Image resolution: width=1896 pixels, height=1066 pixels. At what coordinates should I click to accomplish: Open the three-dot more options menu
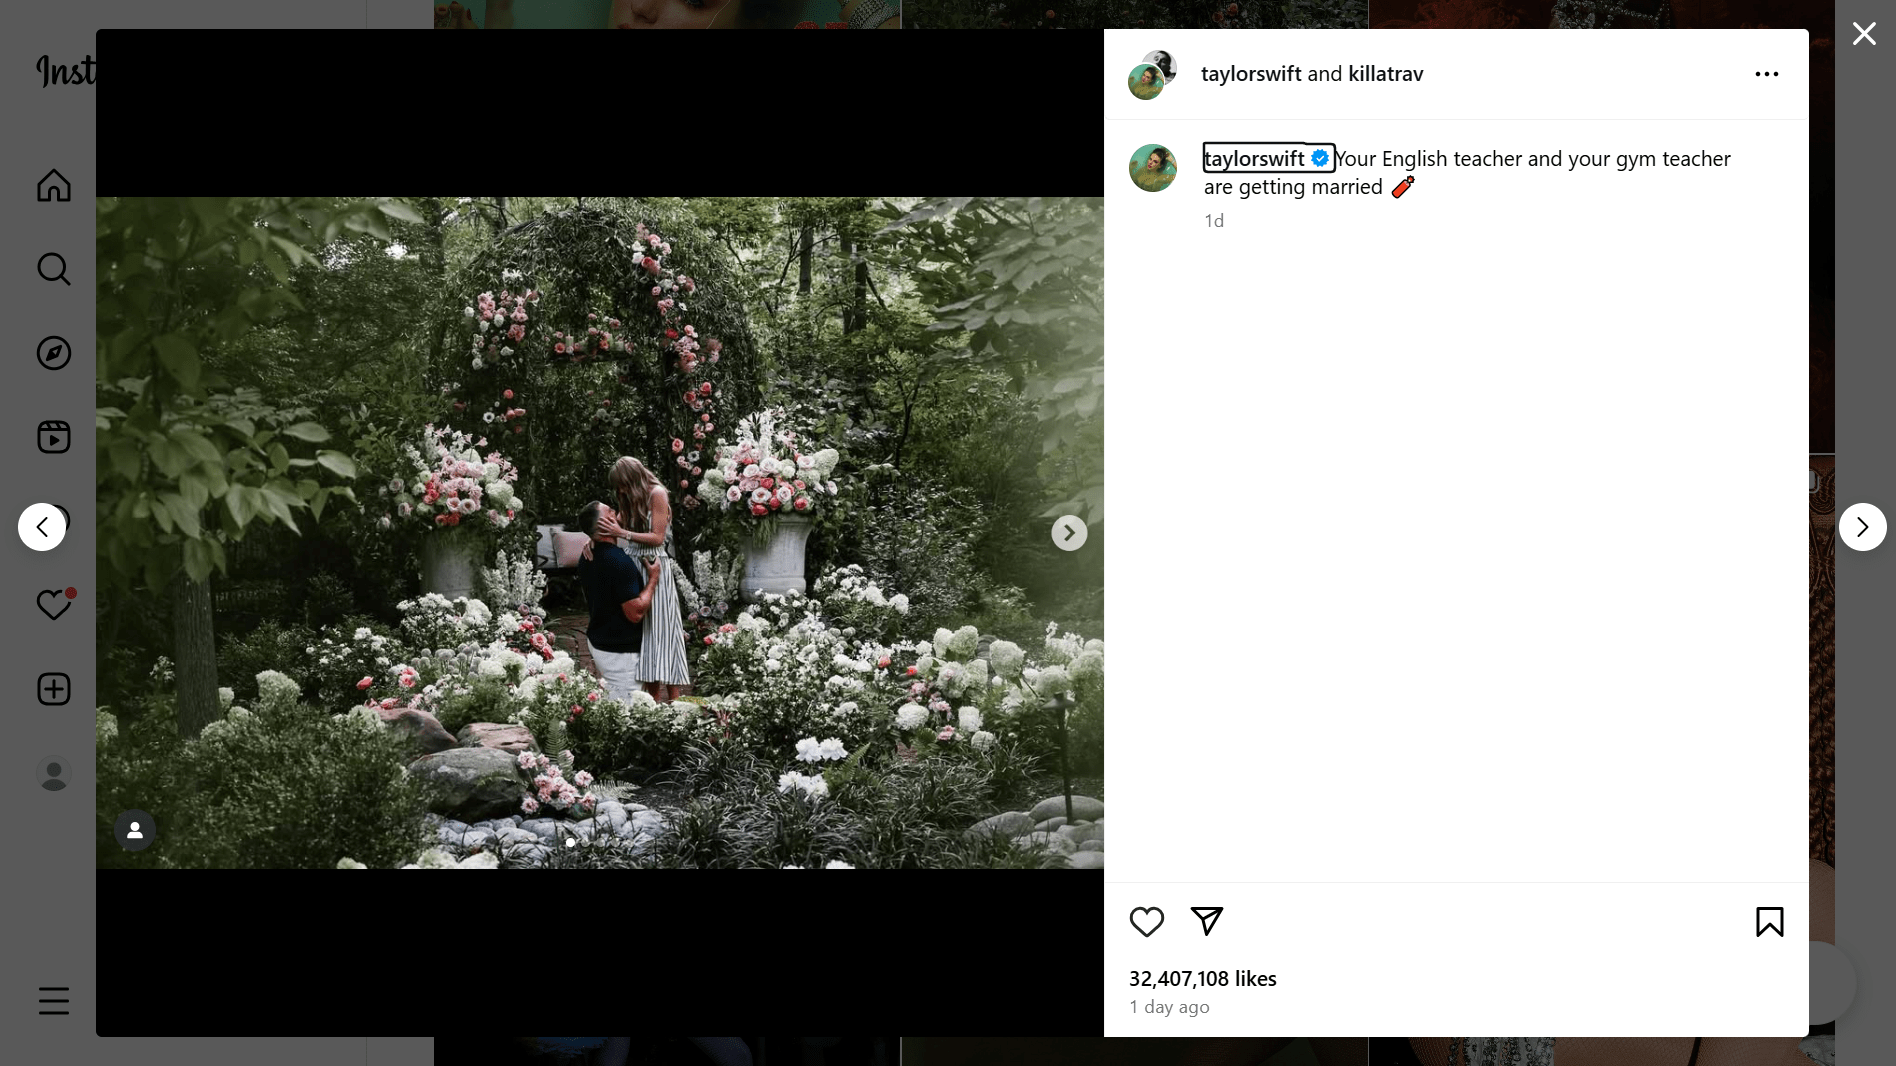(1767, 74)
